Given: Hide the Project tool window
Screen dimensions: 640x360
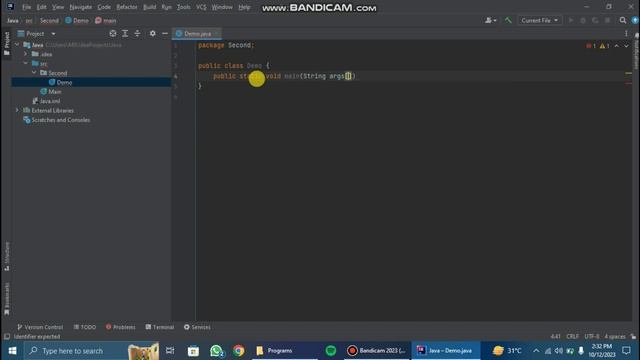Looking at the screenshot, I should (x=165, y=33).
